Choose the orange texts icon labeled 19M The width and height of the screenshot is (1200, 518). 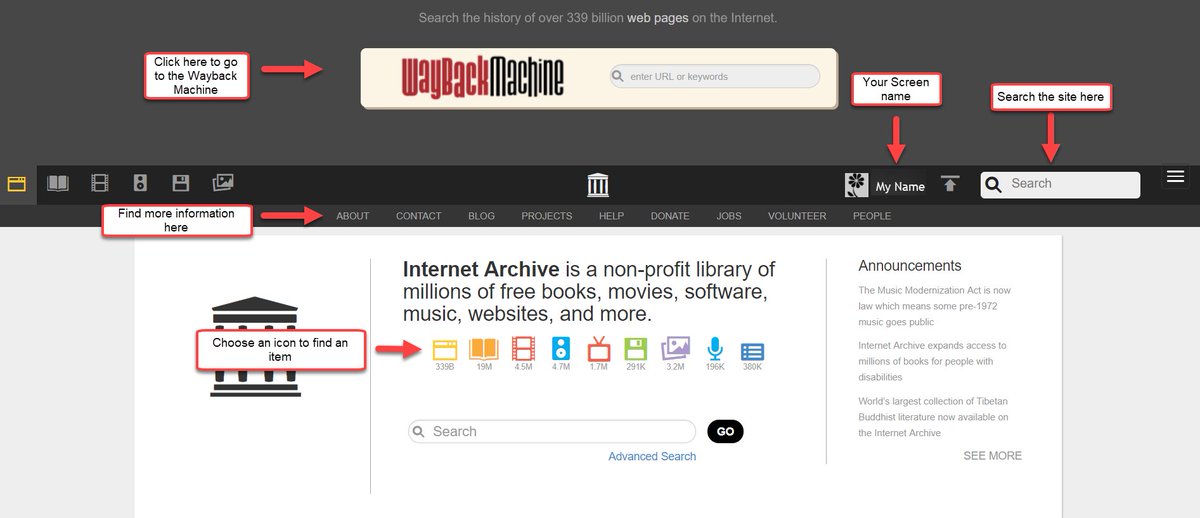pyautogui.click(x=484, y=349)
